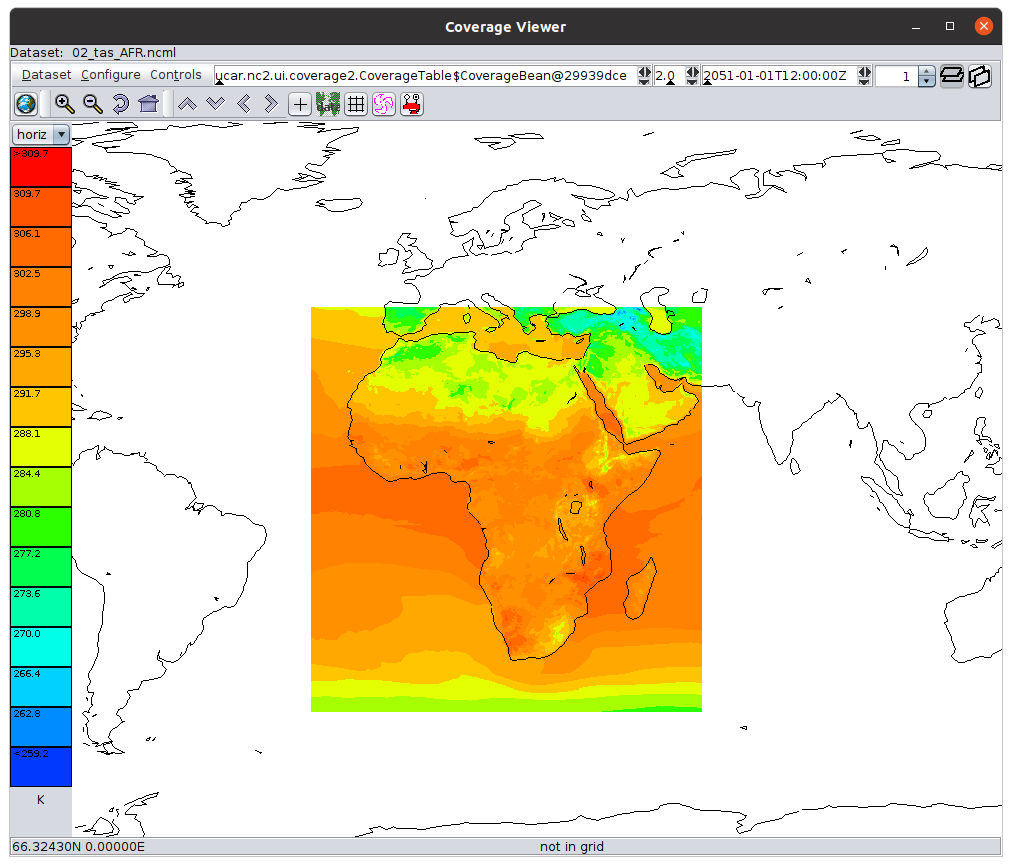Open the Configure menu

pos(110,75)
